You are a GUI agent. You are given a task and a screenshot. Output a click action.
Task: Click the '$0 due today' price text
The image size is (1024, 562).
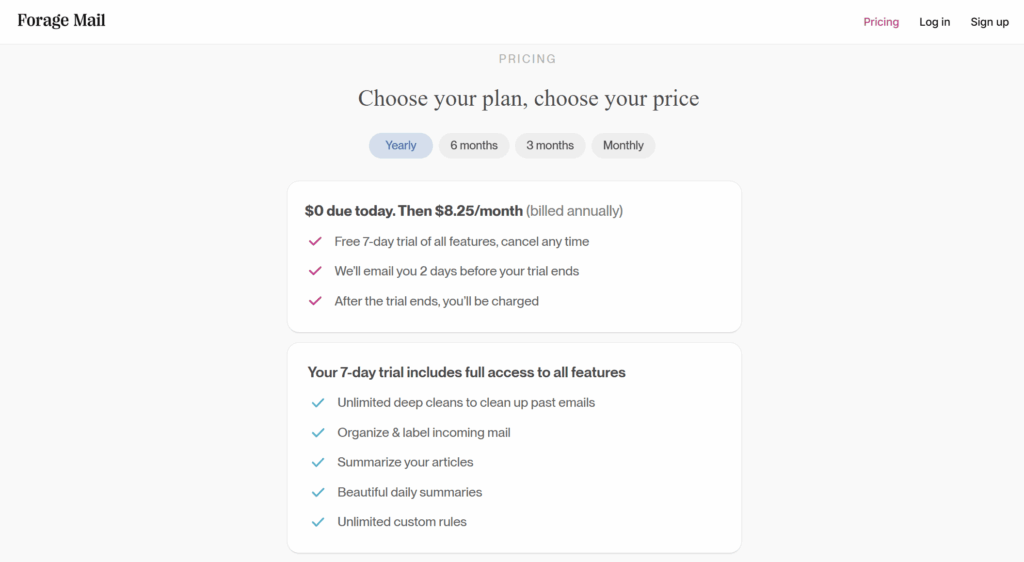click(x=414, y=211)
